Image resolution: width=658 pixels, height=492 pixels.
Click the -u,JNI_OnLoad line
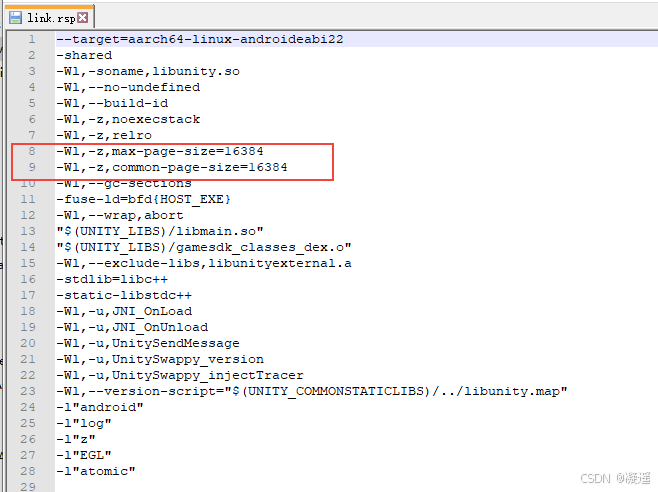point(124,311)
